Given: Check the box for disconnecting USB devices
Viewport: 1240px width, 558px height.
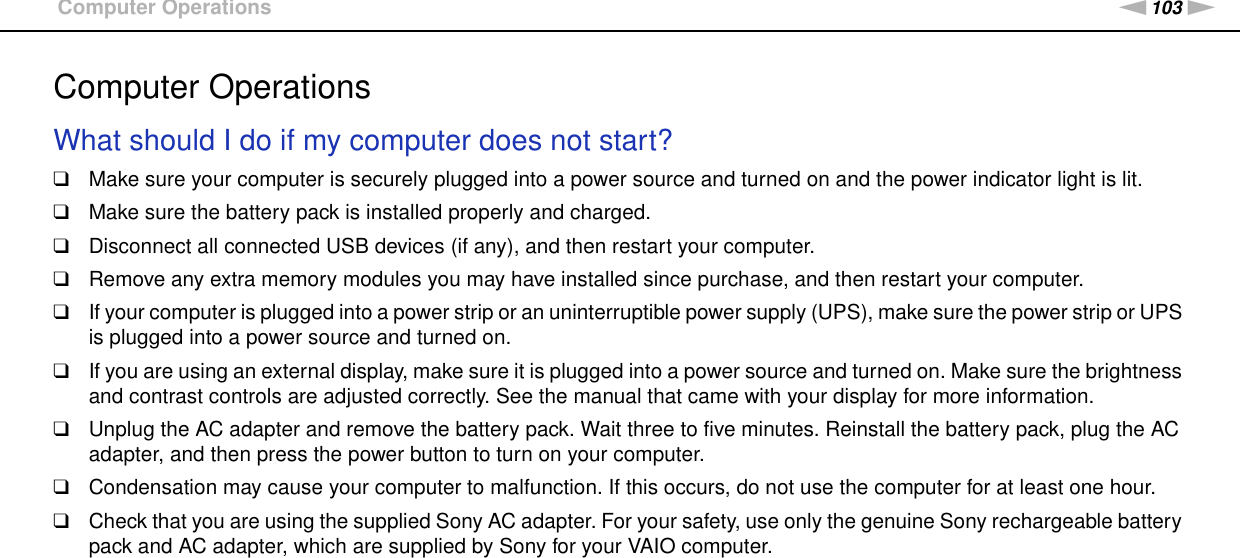Looking at the screenshot, I should click(62, 246).
